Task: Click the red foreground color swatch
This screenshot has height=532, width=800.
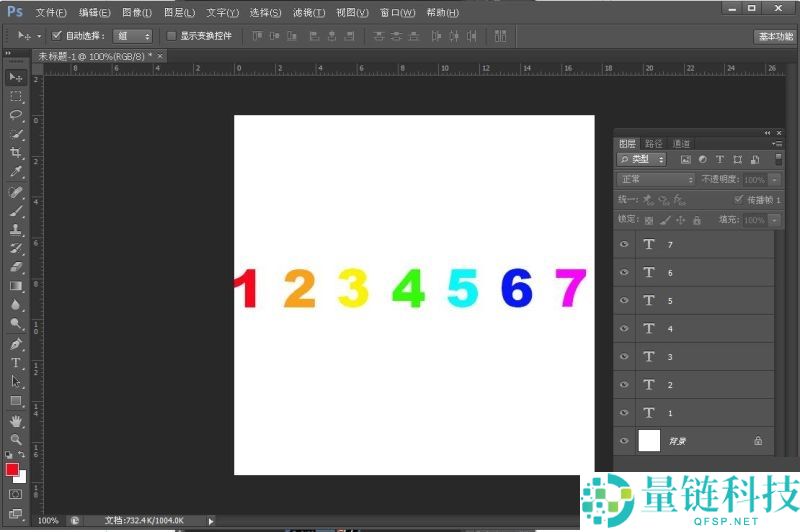Action: pos(12,469)
